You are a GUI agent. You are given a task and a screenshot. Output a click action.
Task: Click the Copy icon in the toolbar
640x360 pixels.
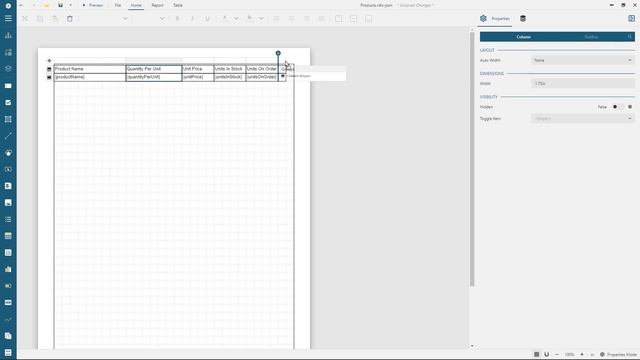click(40, 19)
